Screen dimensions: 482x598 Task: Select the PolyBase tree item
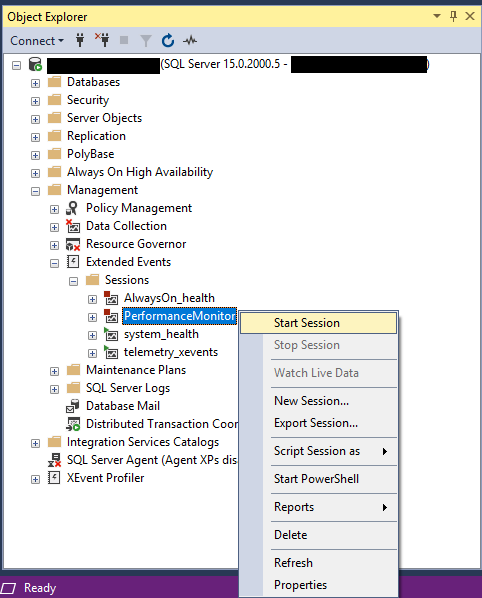tap(91, 154)
